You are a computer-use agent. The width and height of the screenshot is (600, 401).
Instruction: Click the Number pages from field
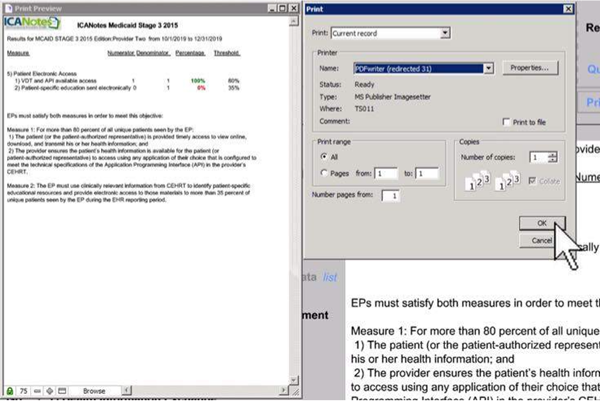coord(391,196)
